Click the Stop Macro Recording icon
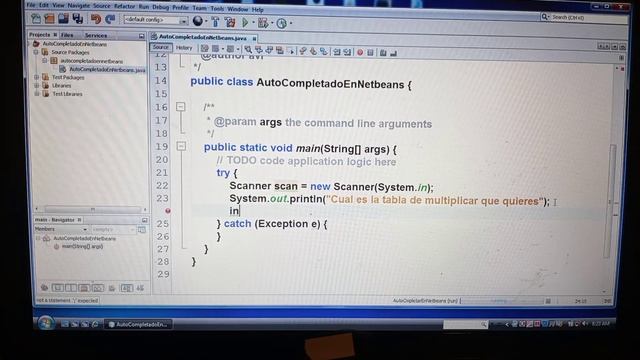The height and width of the screenshot is (360, 640). pyautogui.click(x=370, y=52)
